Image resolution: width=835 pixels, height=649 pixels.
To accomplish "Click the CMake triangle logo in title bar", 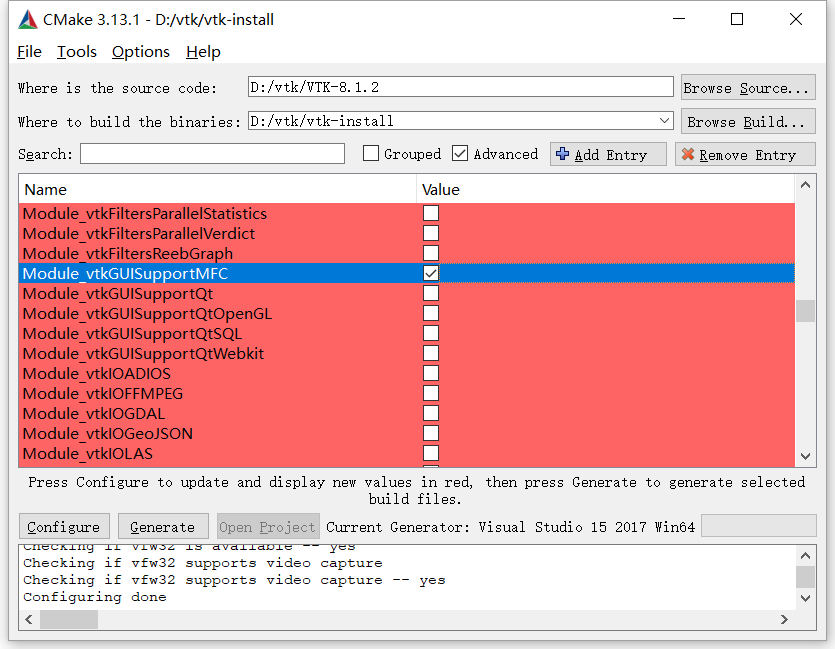I will pos(26,18).
